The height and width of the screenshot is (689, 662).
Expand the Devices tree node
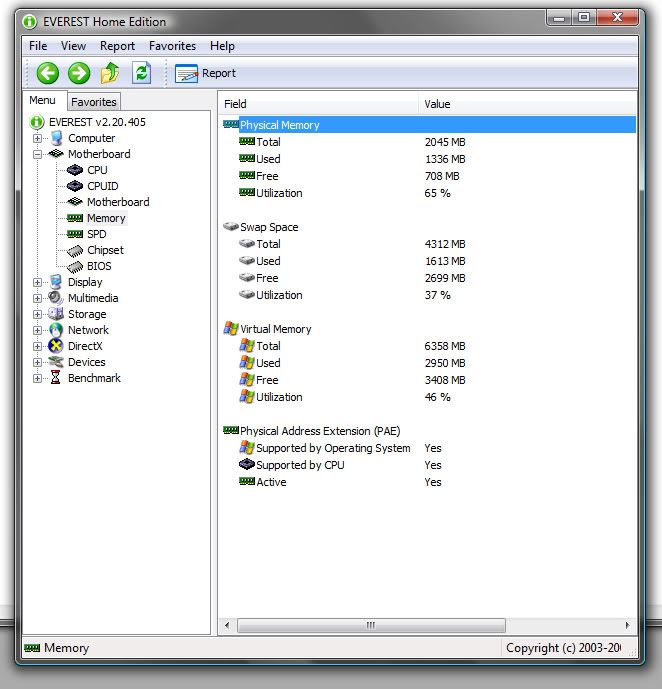pos(37,363)
